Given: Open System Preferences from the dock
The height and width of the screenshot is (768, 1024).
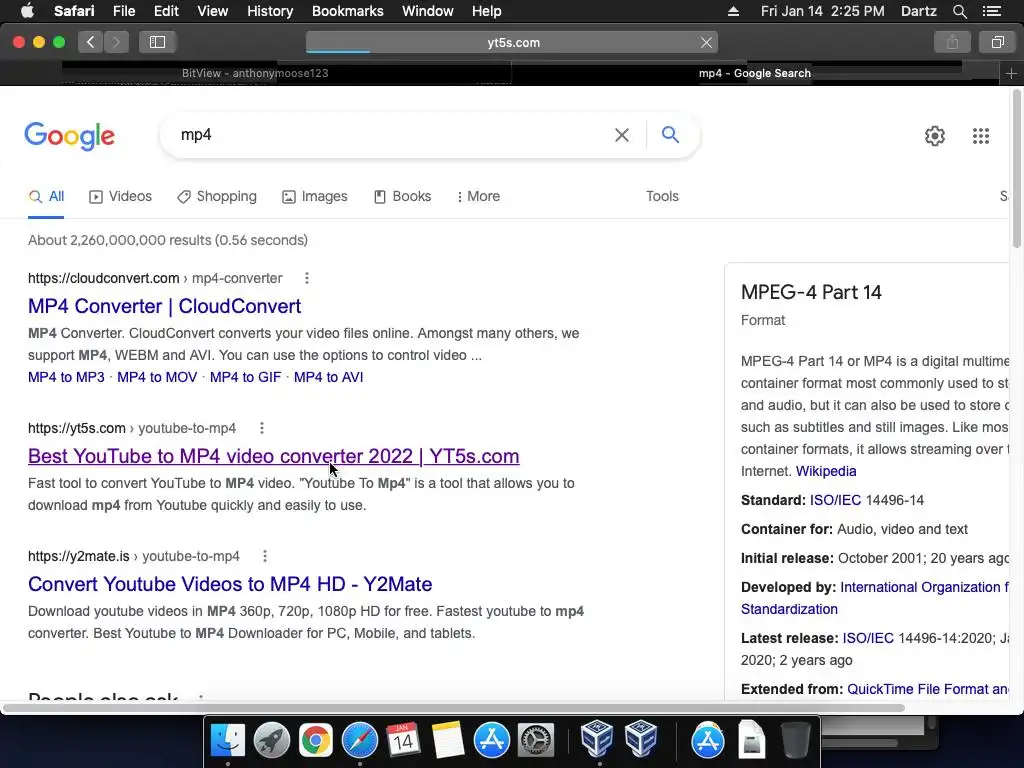Looking at the screenshot, I should click(536, 740).
